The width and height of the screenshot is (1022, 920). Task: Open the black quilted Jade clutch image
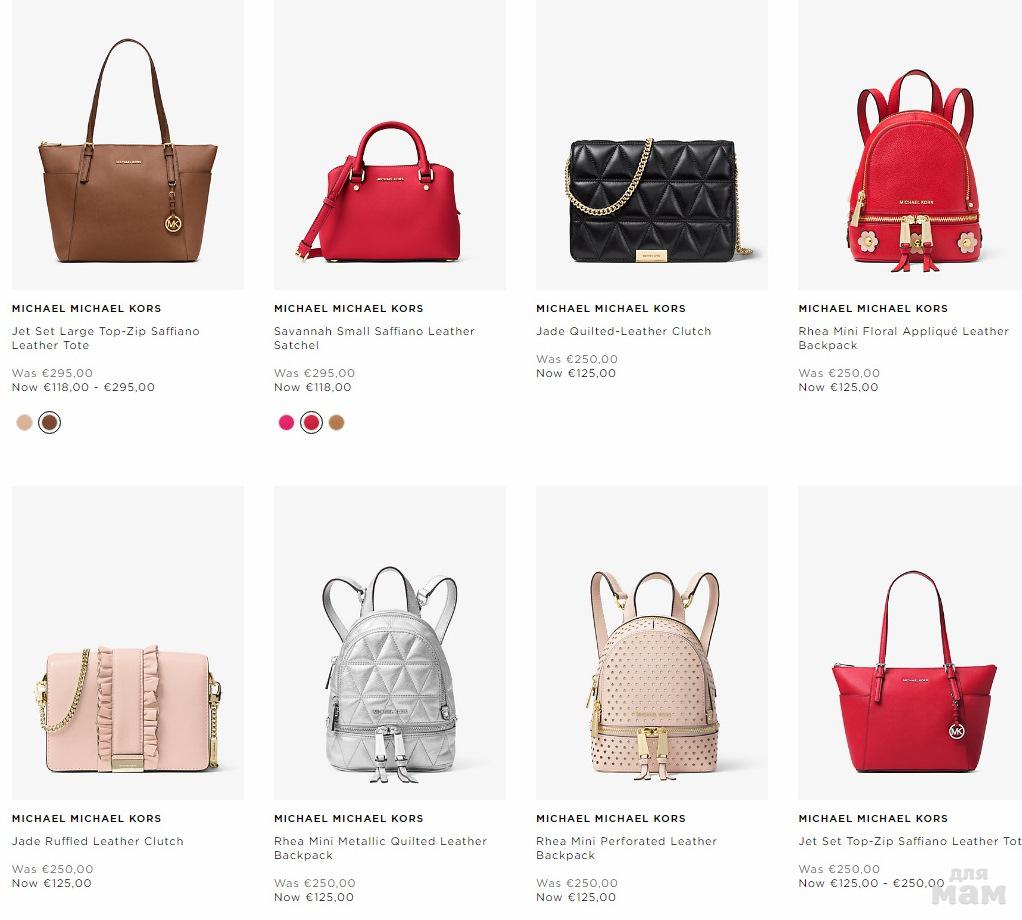(652, 145)
